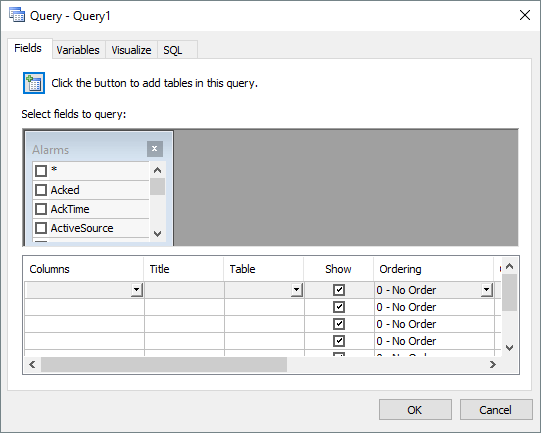This screenshot has width=541, height=433.
Task: Click Alarms list scroll up arrow
Action: pos(157,170)
